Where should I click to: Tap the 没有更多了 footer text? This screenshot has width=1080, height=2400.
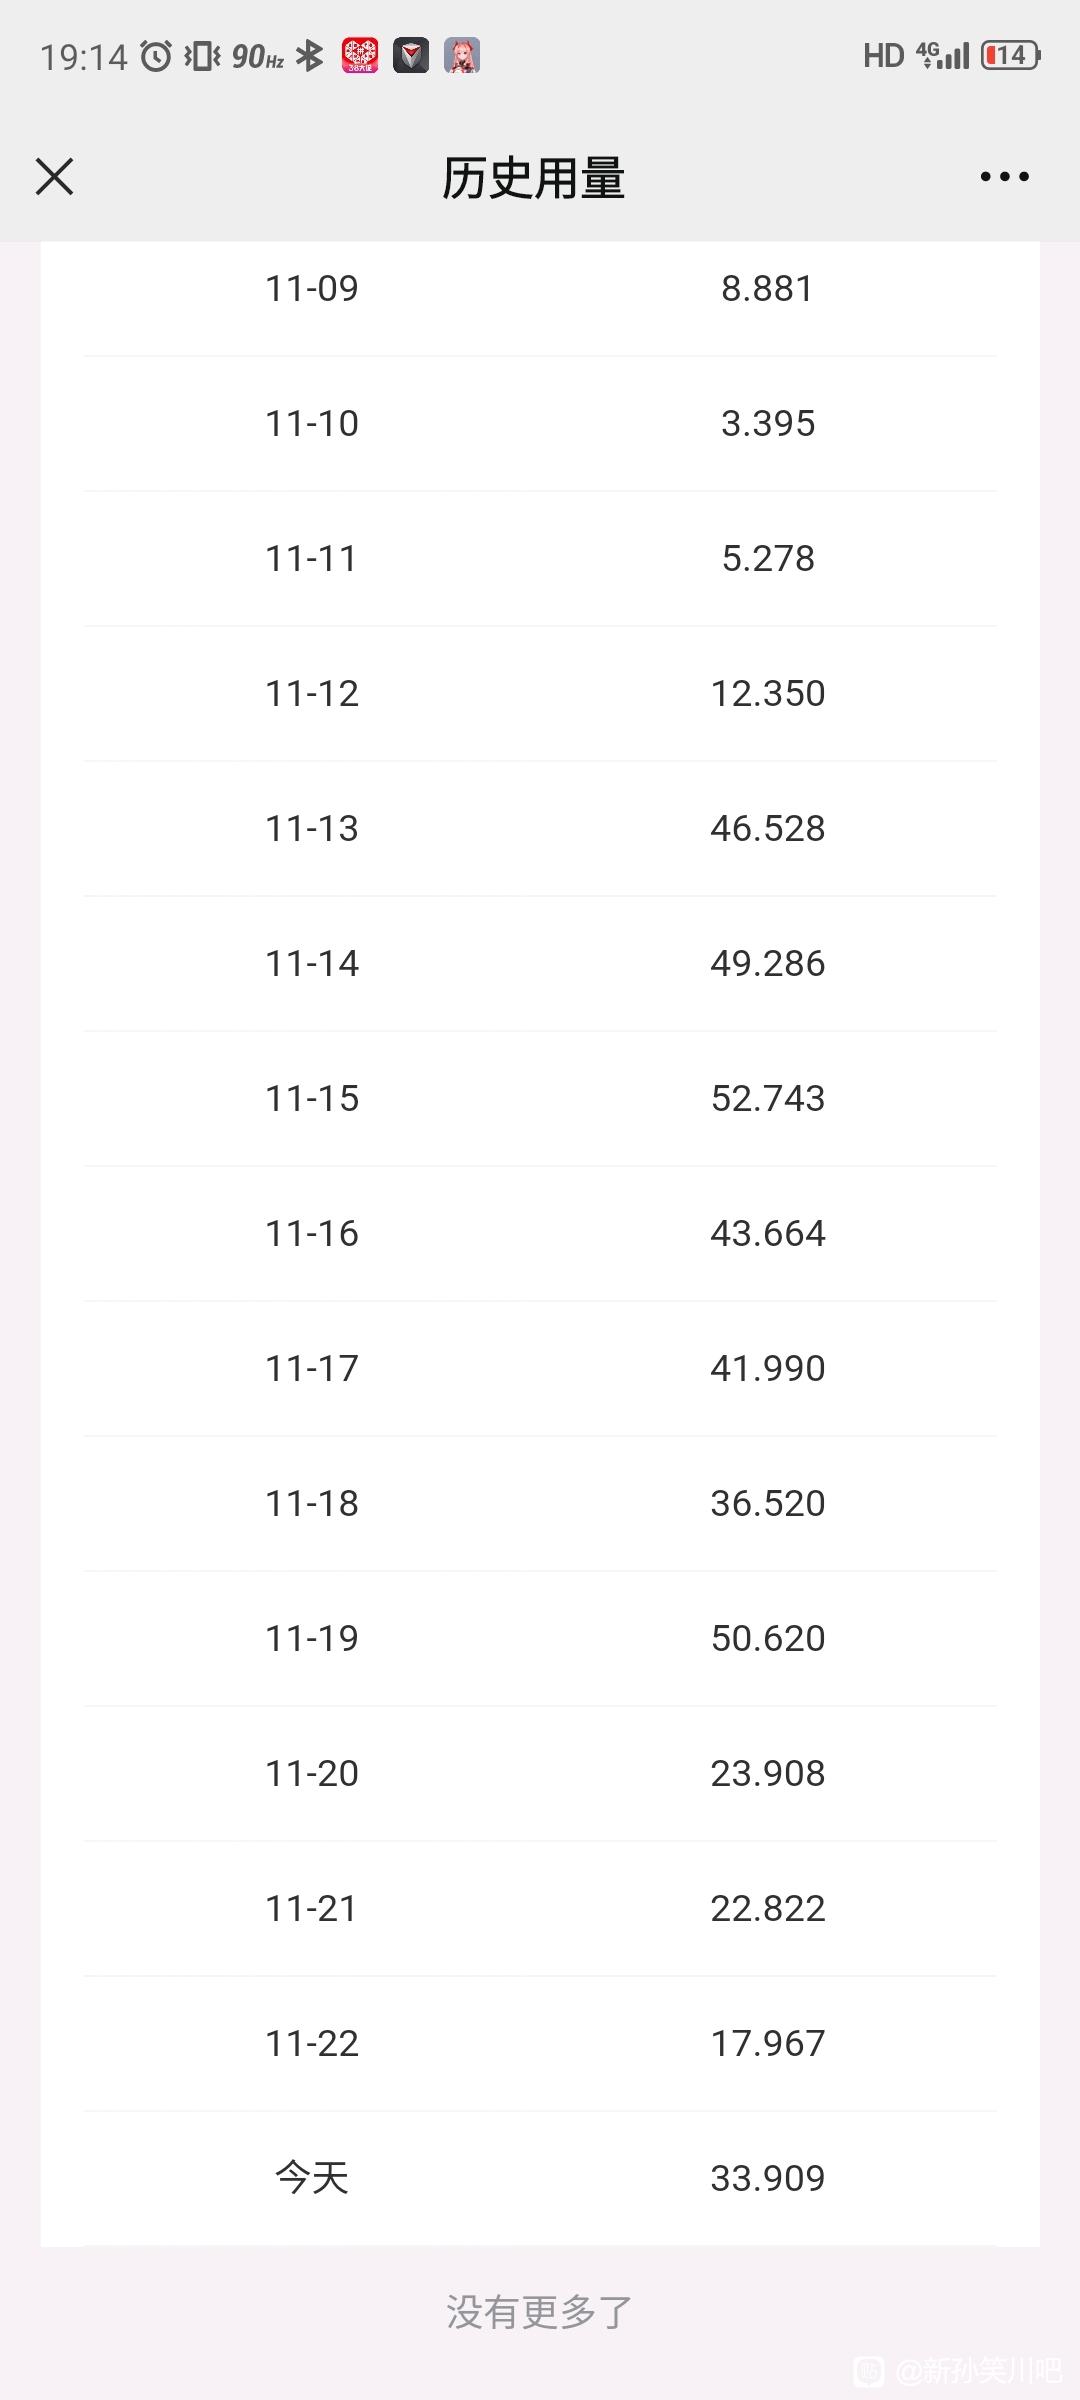(540, 2312)
